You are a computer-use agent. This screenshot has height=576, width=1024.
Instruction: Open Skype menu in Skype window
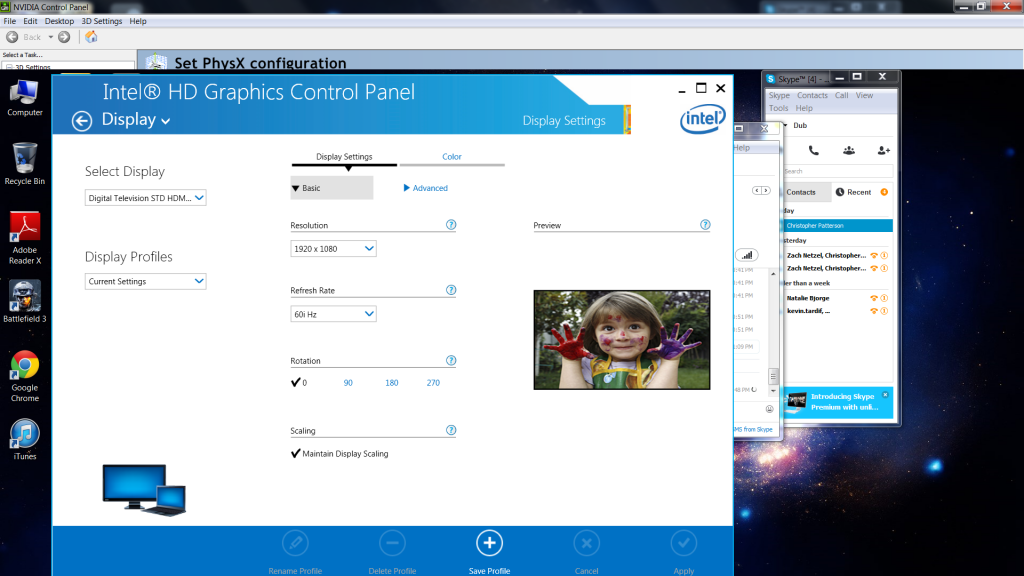tap(779, 95)
